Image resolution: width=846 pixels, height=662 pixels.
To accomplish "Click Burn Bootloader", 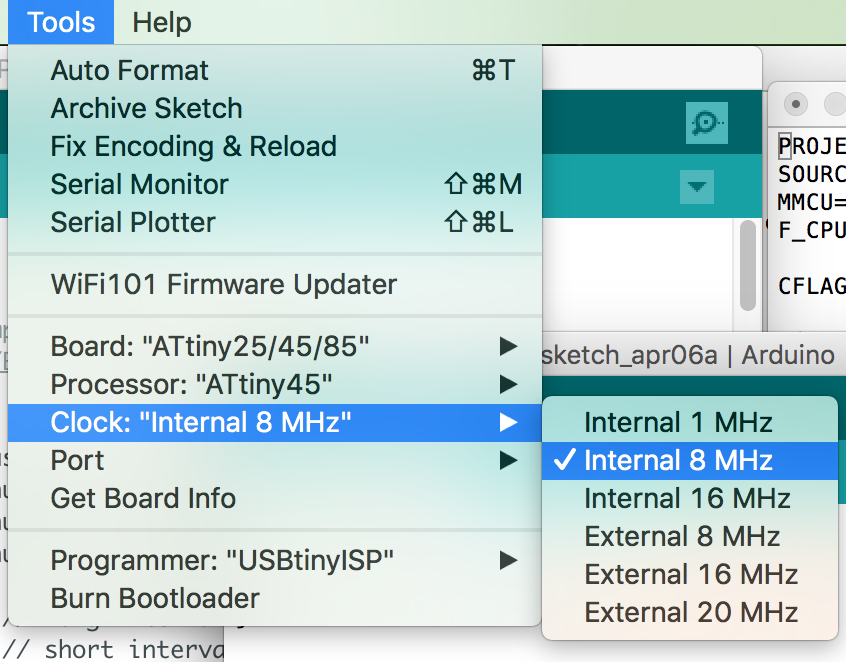I will click(275, 598).
